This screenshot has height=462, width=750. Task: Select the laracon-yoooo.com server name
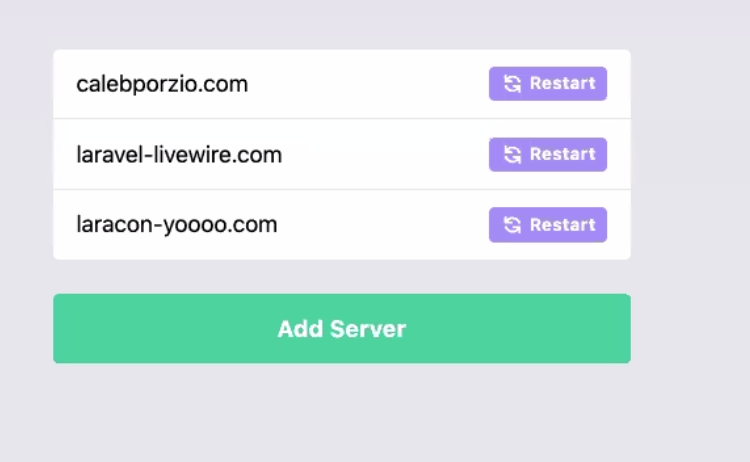pos(176,225)
